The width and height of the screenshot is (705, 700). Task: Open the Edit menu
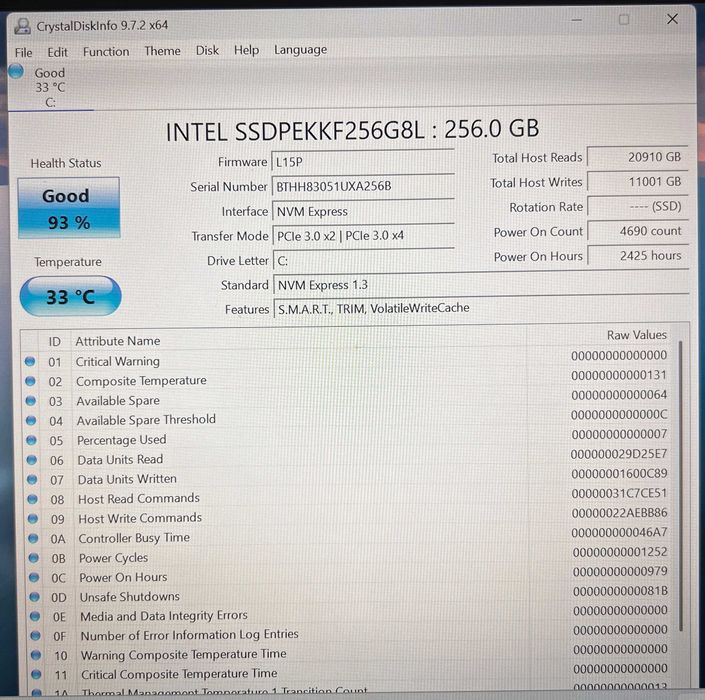point(58,52)
